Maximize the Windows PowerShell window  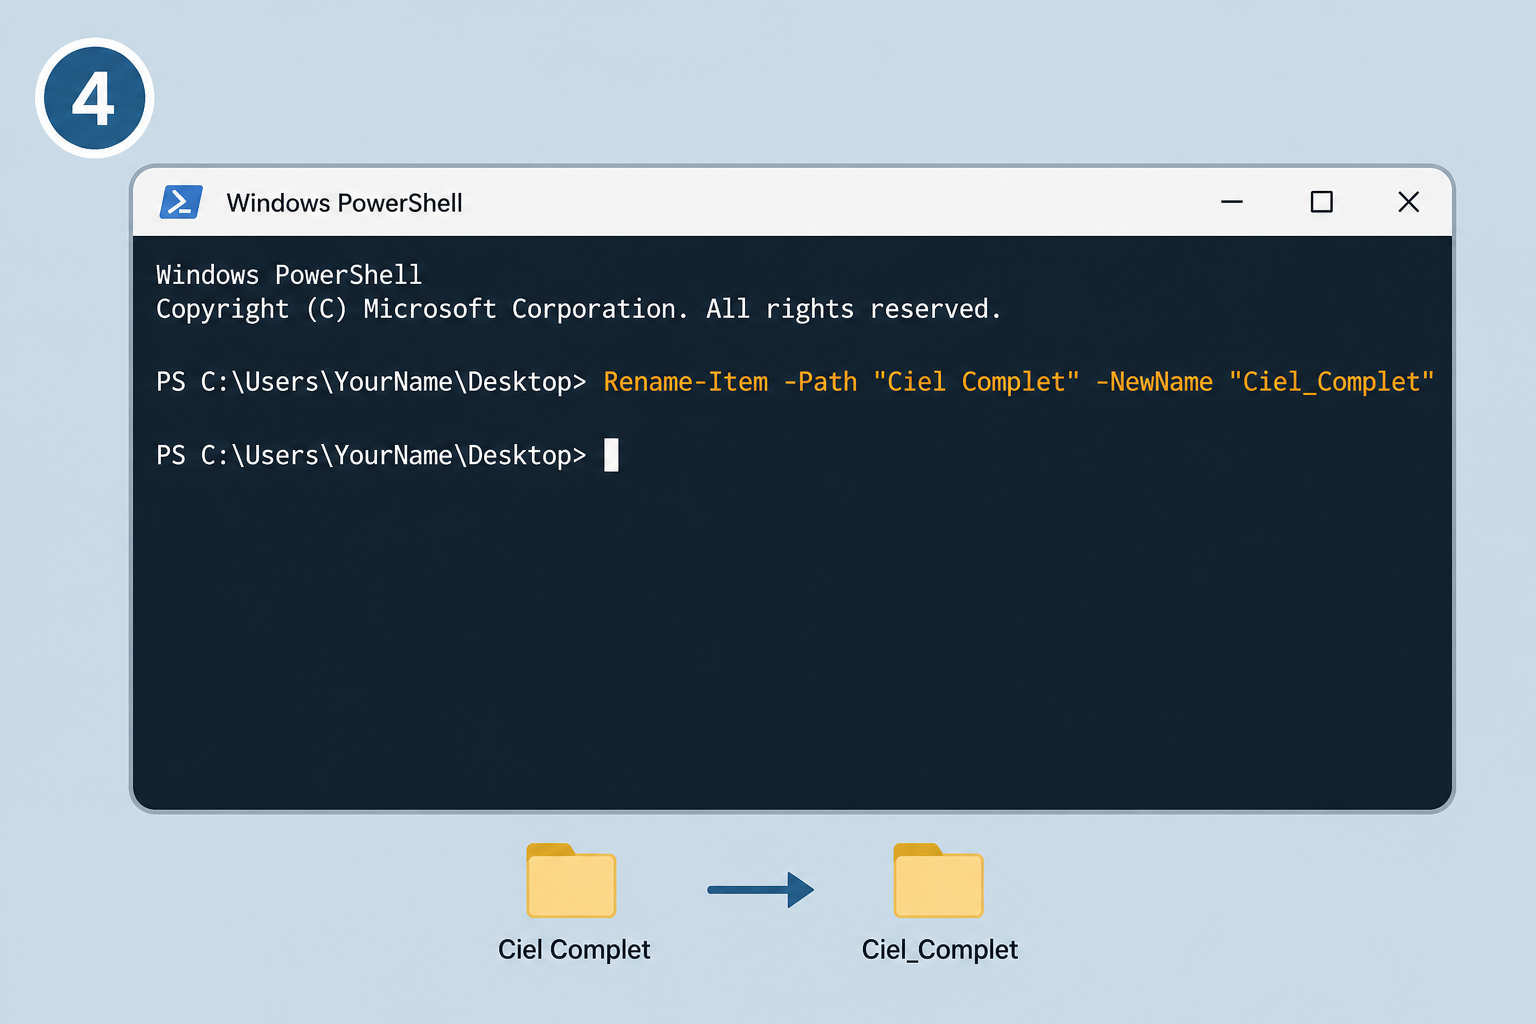[x=1321, y=202]
